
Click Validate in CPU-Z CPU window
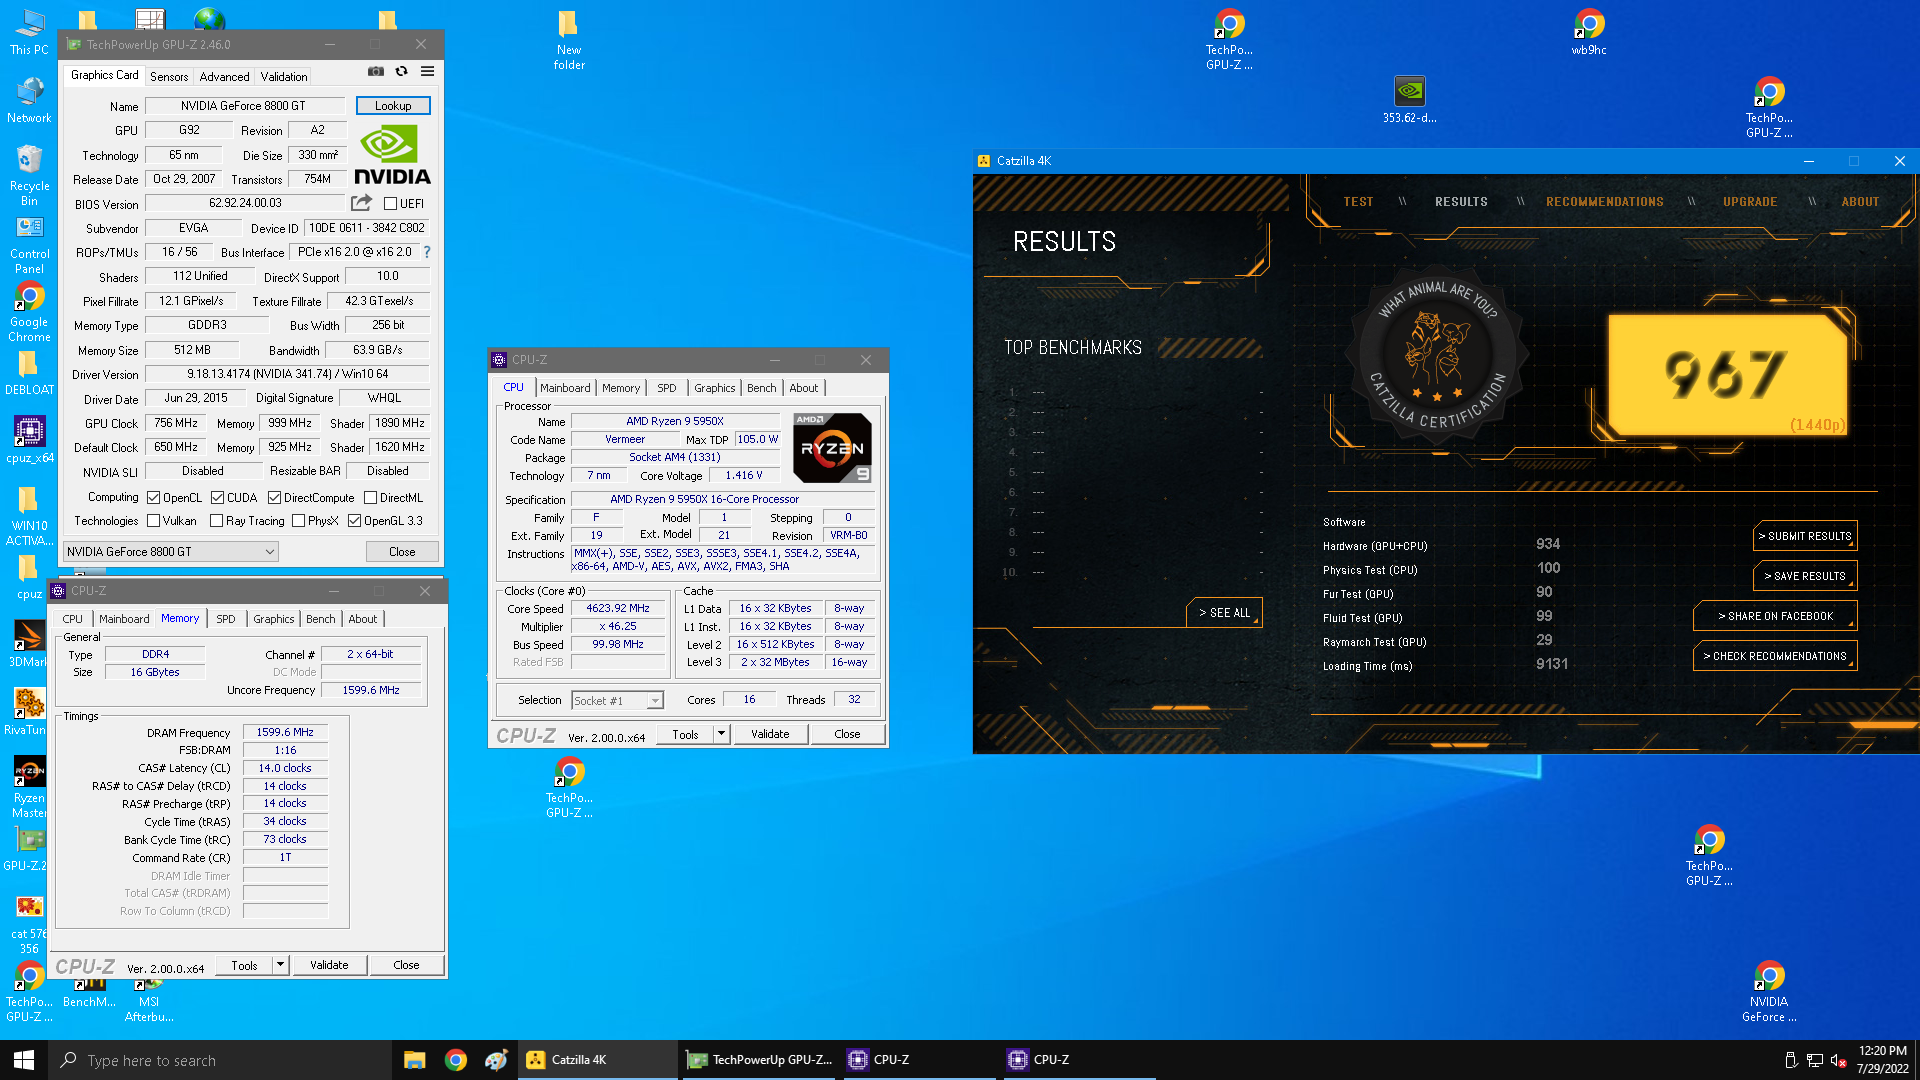(x=770, y=734)
